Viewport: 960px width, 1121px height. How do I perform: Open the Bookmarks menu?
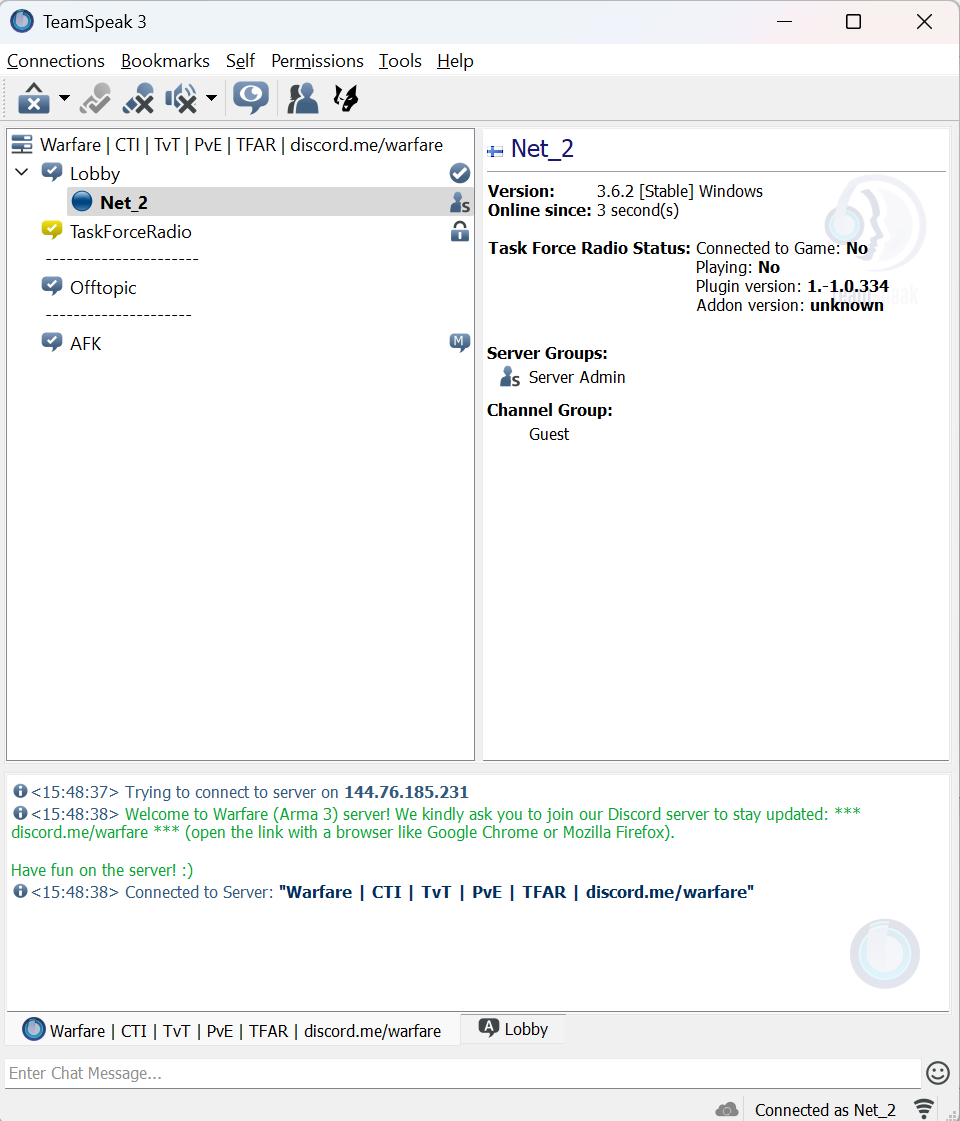165,61
